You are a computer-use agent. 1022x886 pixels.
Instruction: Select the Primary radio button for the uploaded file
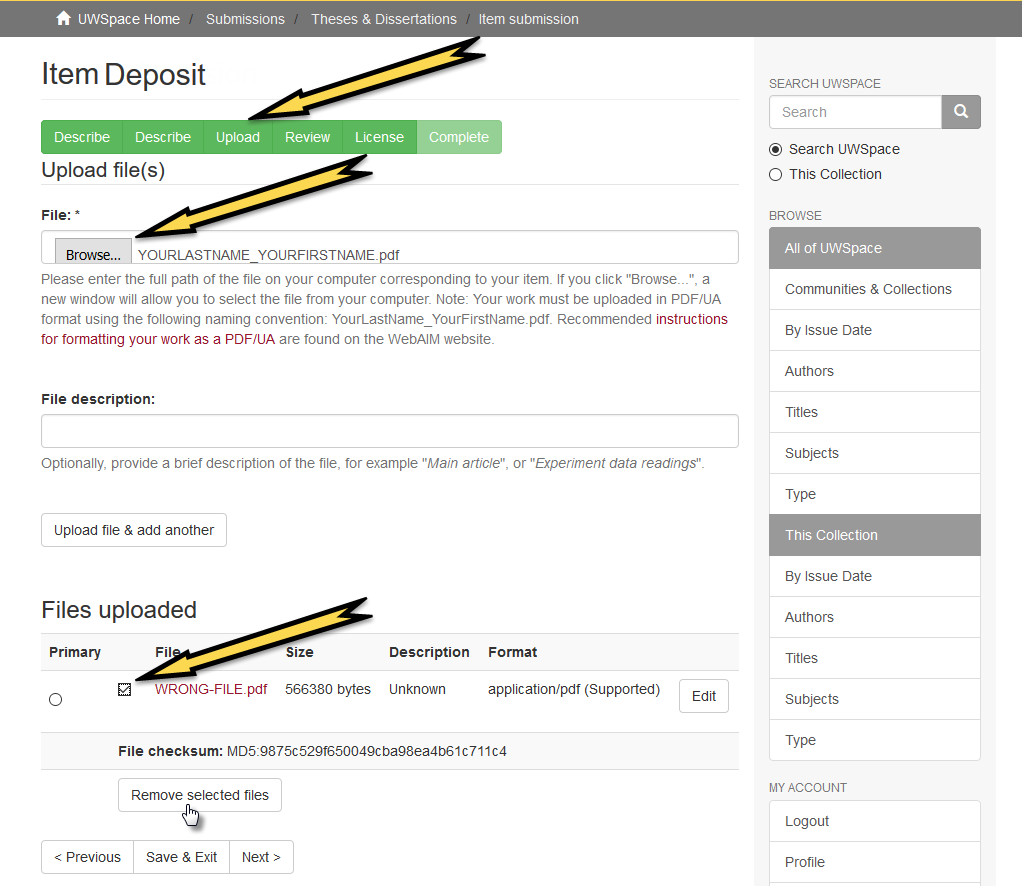pyautogui.click(x=55, y=699)
